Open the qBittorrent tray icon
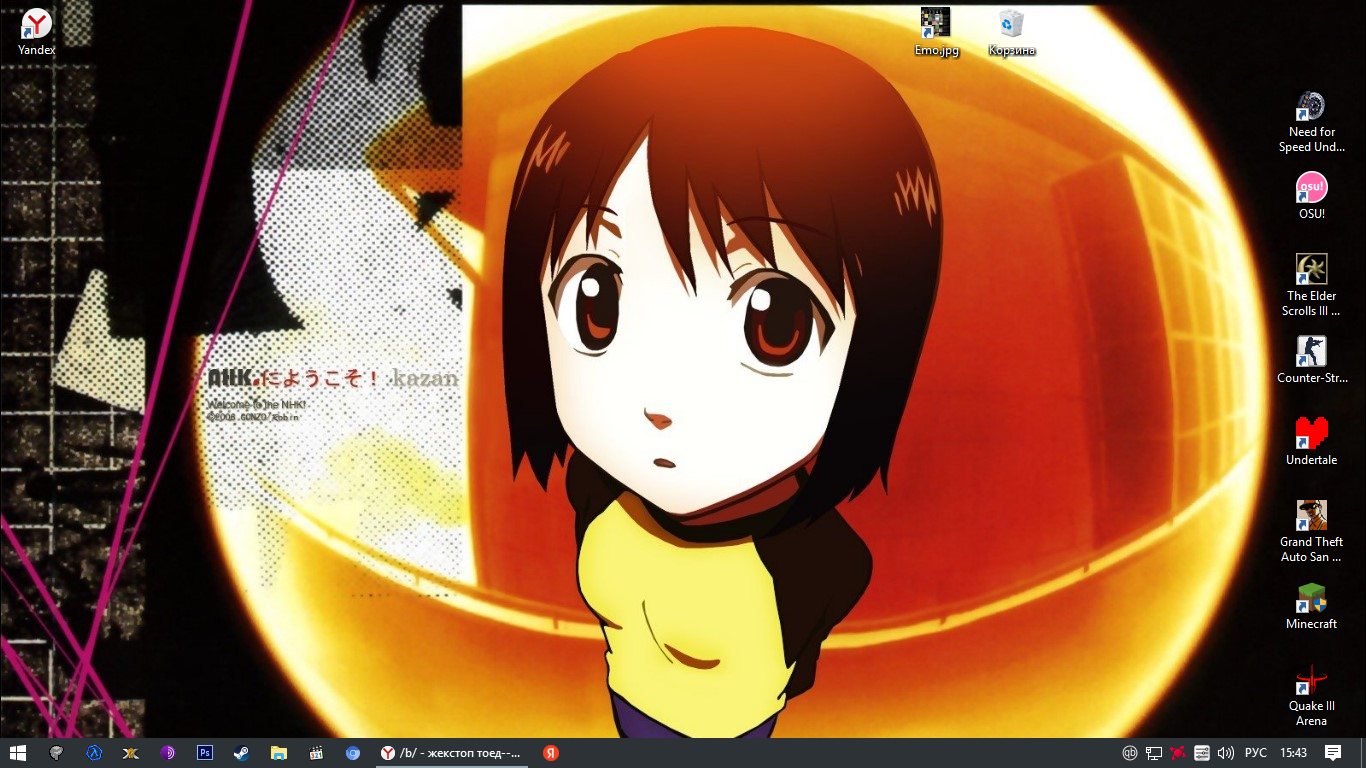The width and height of the screenshot is (1366, 768). click(1130, 753)
